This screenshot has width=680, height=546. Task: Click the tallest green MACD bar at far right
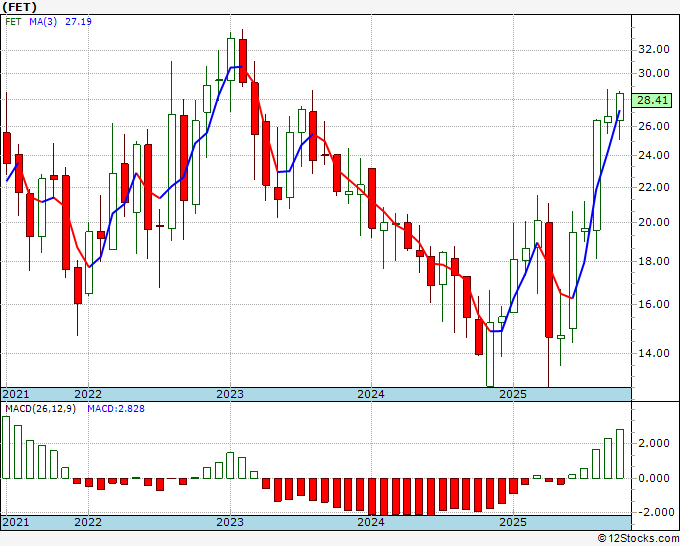click(620, 454)
